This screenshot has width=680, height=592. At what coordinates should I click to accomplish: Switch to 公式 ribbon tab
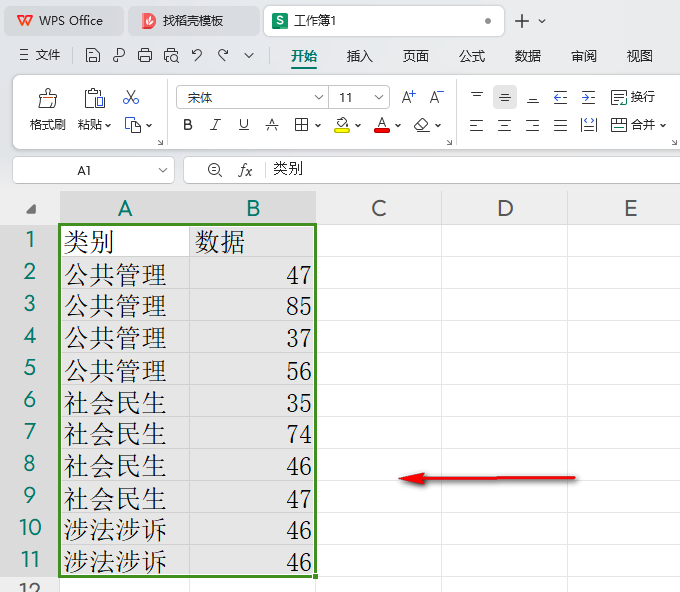[472, 56]
